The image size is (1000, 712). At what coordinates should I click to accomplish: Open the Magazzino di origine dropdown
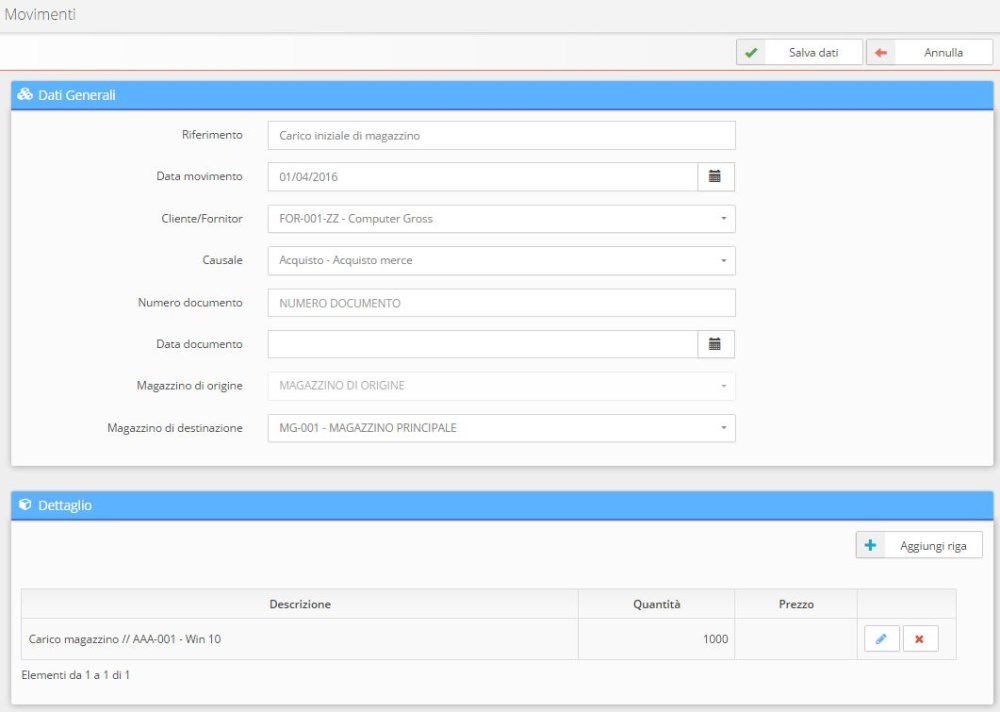[501, 386]
